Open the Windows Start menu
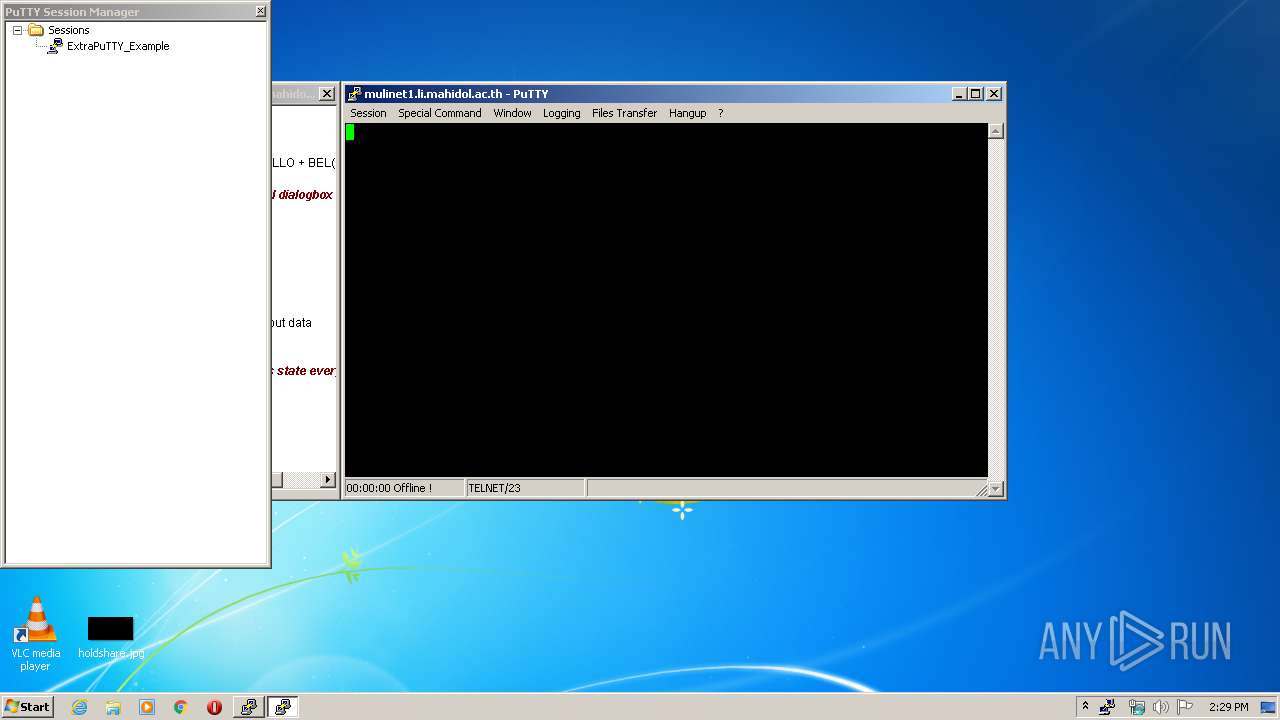This screenshot has width=1280, height=720. coord(28,706)
